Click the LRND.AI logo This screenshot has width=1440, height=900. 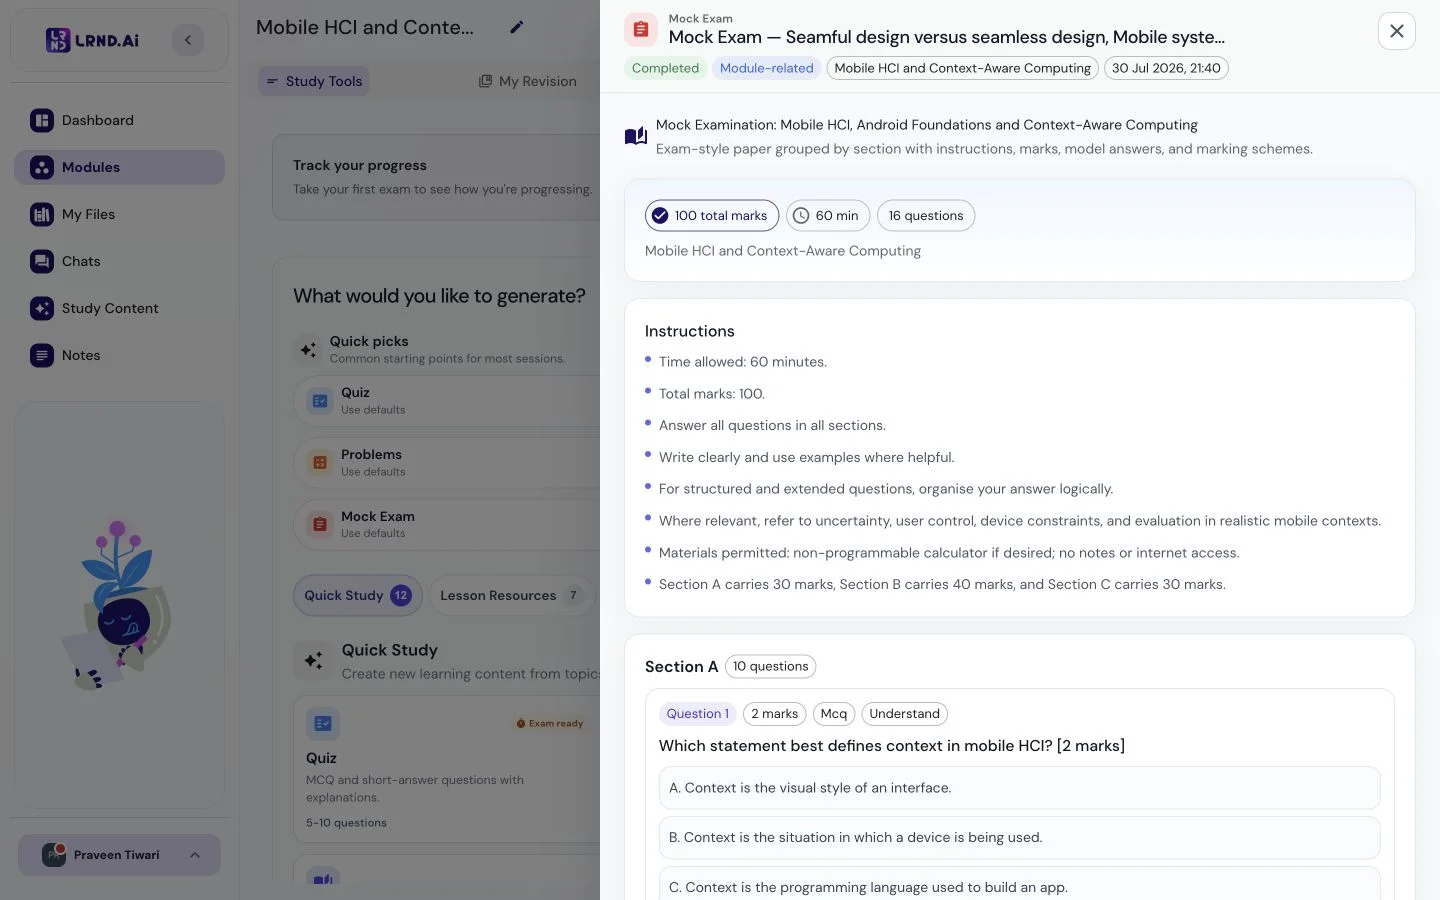(92, 40)
